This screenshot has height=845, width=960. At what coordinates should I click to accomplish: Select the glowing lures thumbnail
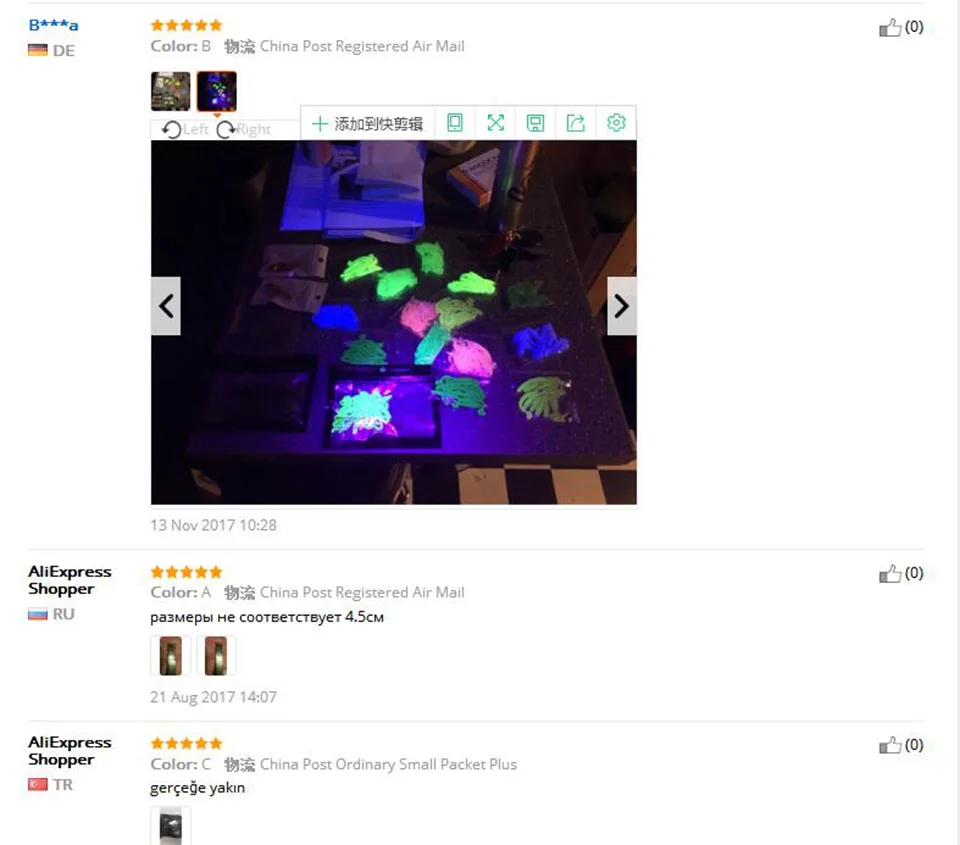click(x=217, y=91)
